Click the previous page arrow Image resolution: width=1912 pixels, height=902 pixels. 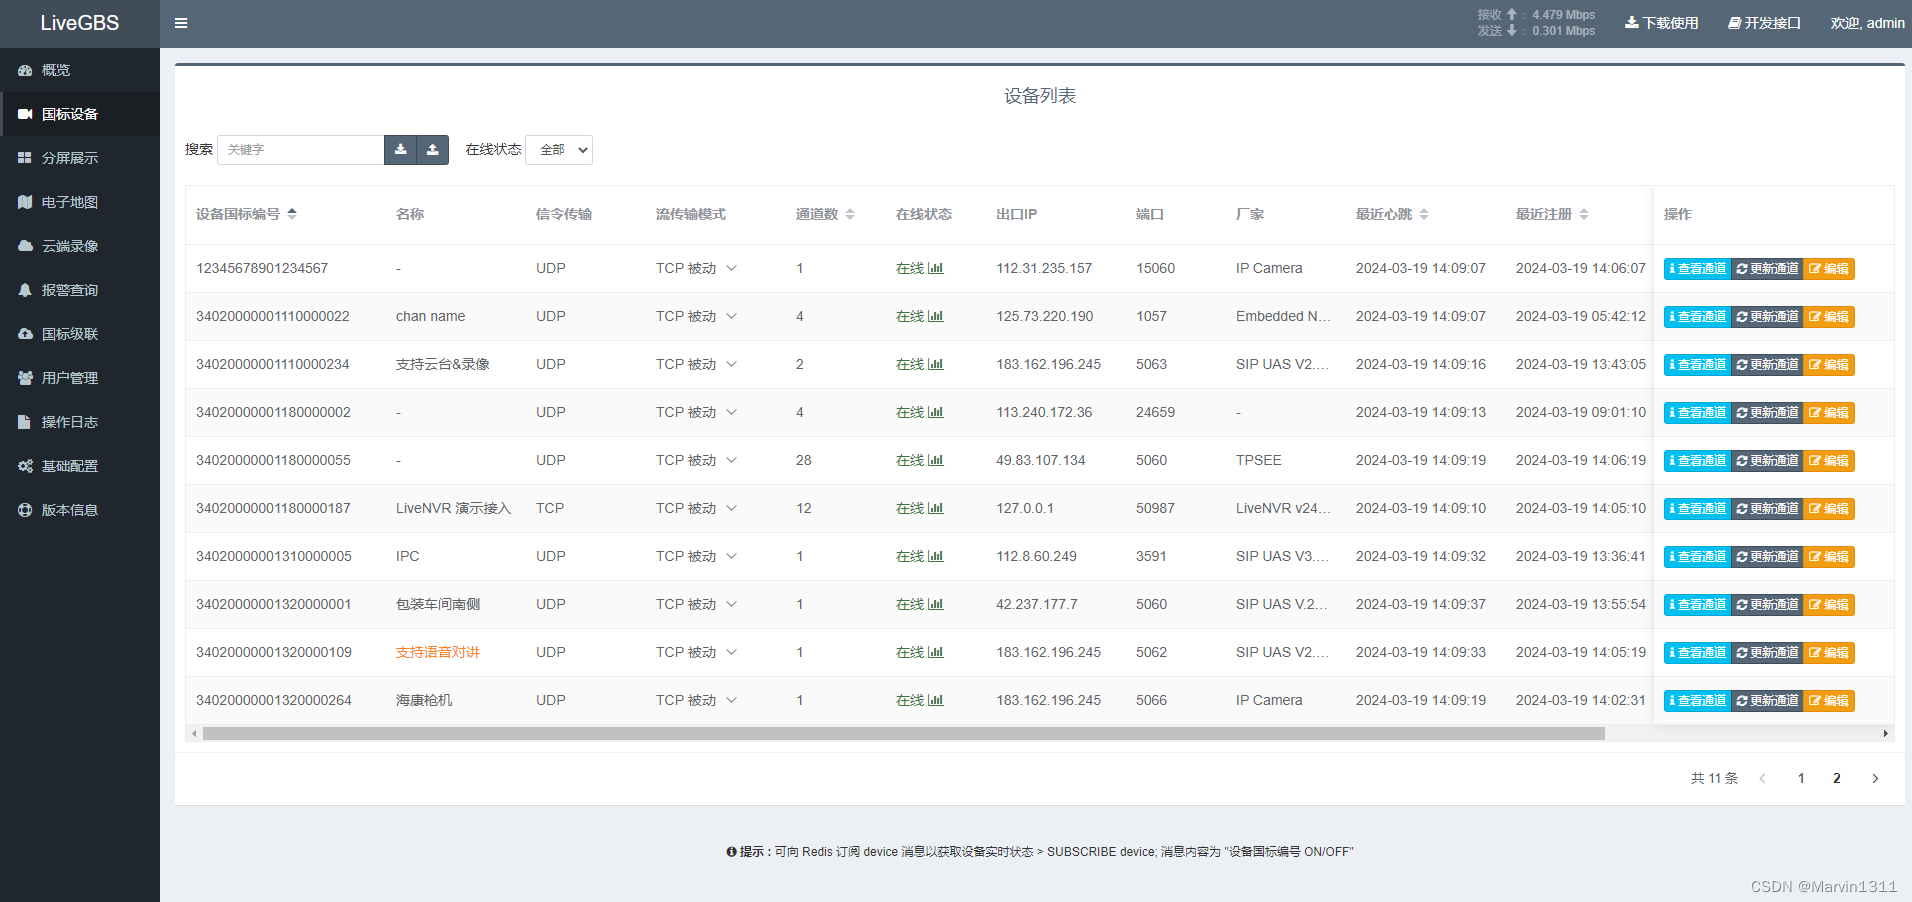pos(1763,778)
